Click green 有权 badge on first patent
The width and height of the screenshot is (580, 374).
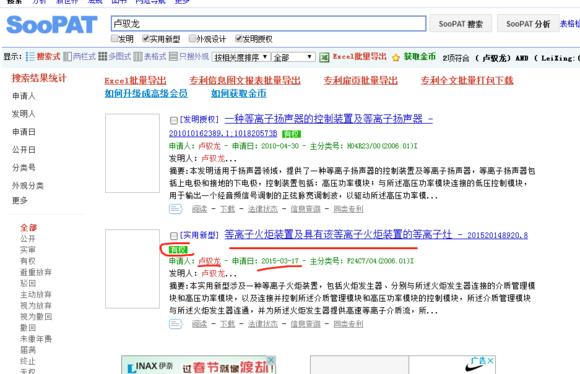(x=291, y=134)
